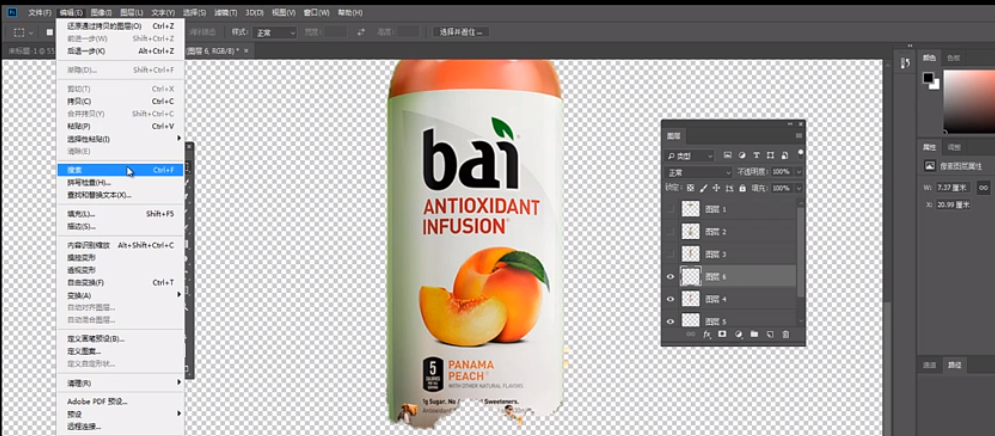Open the 不透明度 opacity slider dropdown arrow

798,172
